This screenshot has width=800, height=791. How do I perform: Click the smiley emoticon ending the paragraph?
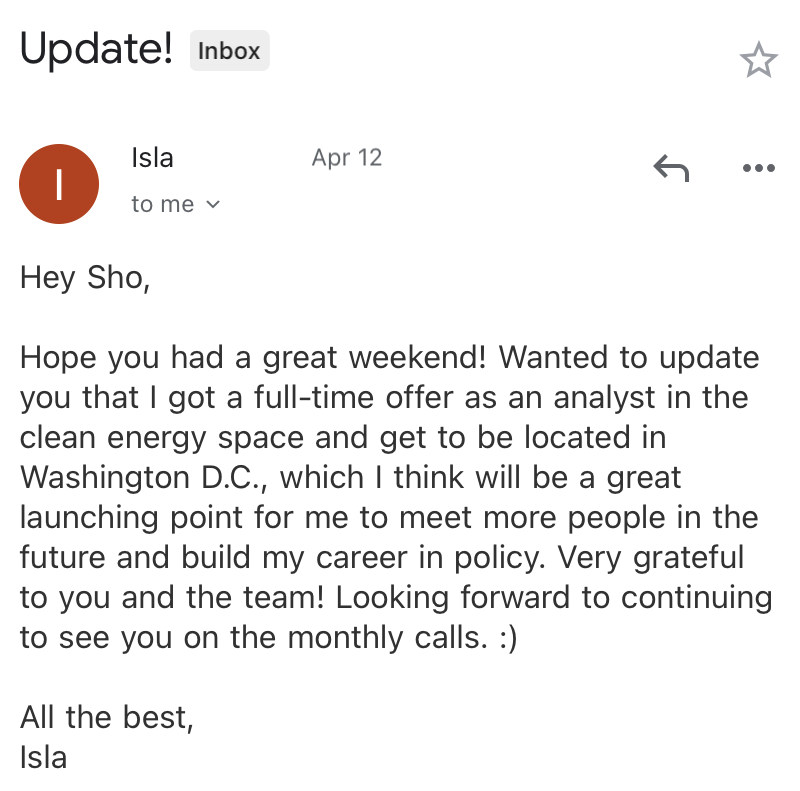pos(503,637)
